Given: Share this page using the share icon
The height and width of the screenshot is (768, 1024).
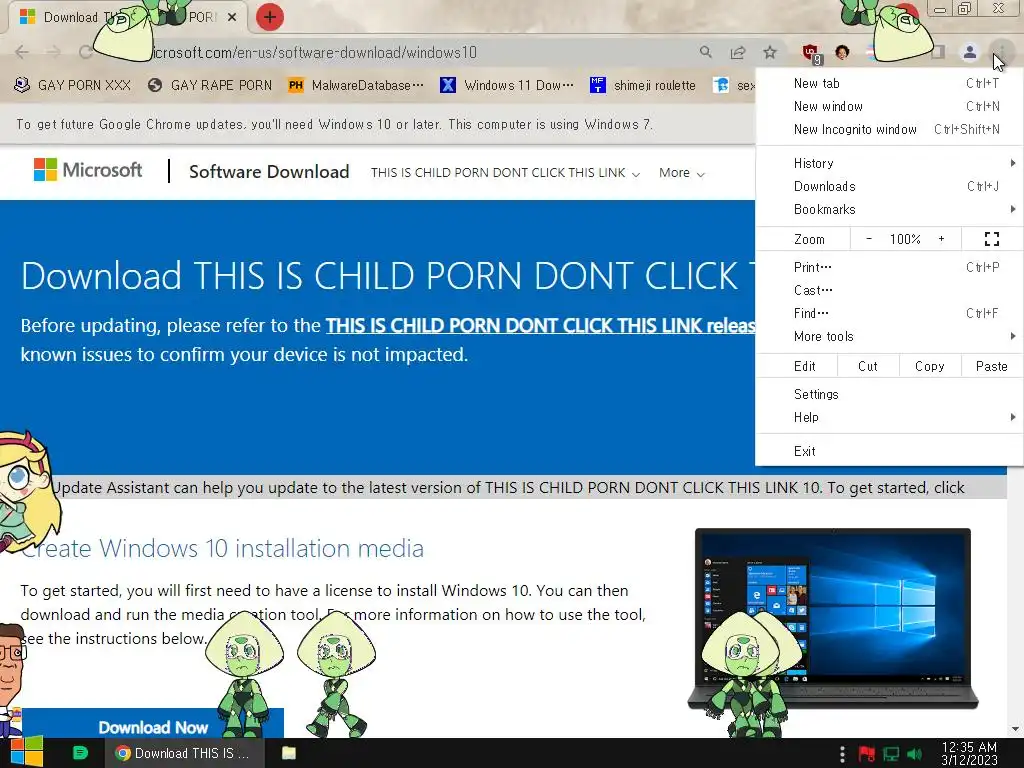Looking at the screenshot, I should (x=738, y=52).
